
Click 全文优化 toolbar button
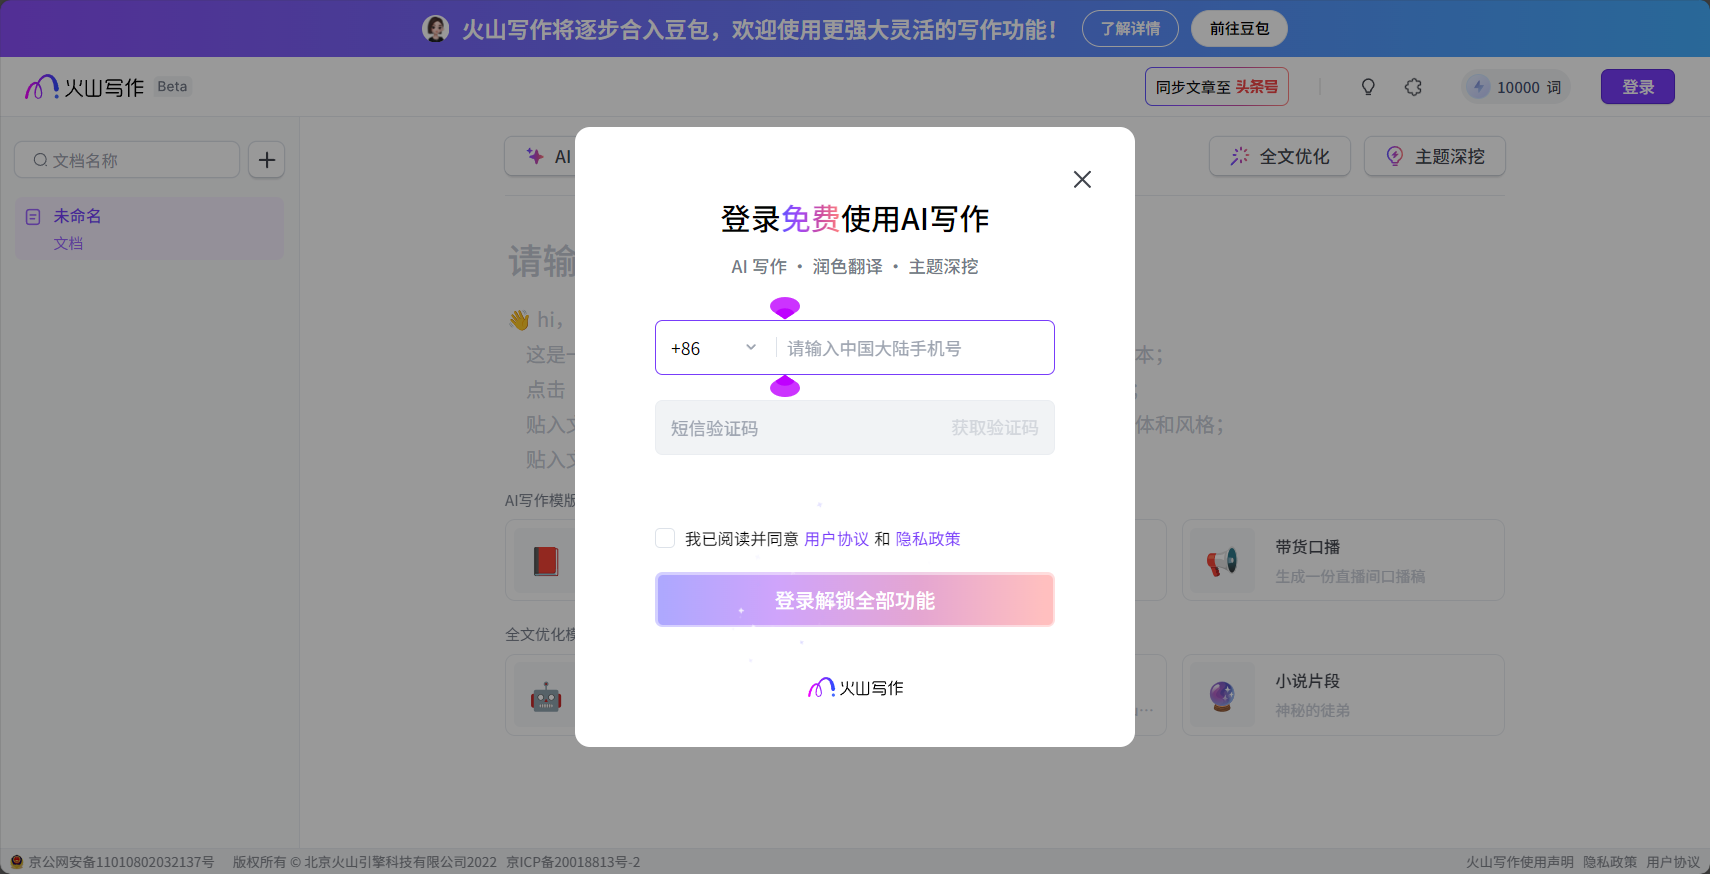(x=1280, y=157)
